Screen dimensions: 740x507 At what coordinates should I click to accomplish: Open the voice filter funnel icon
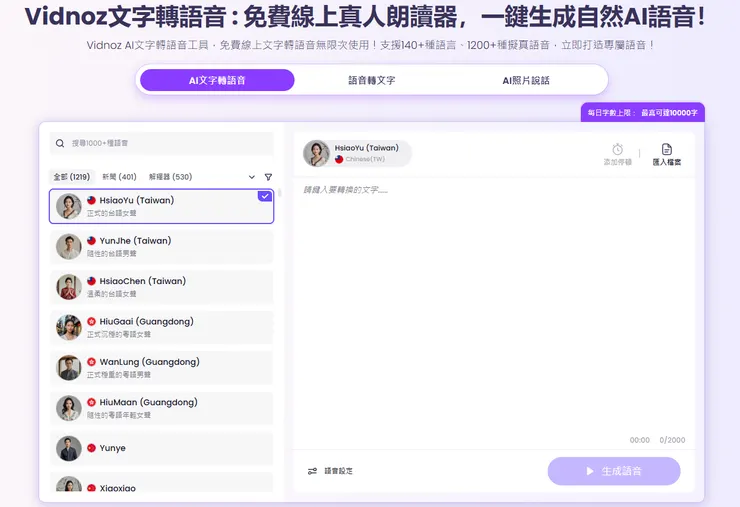pos(268,177)
